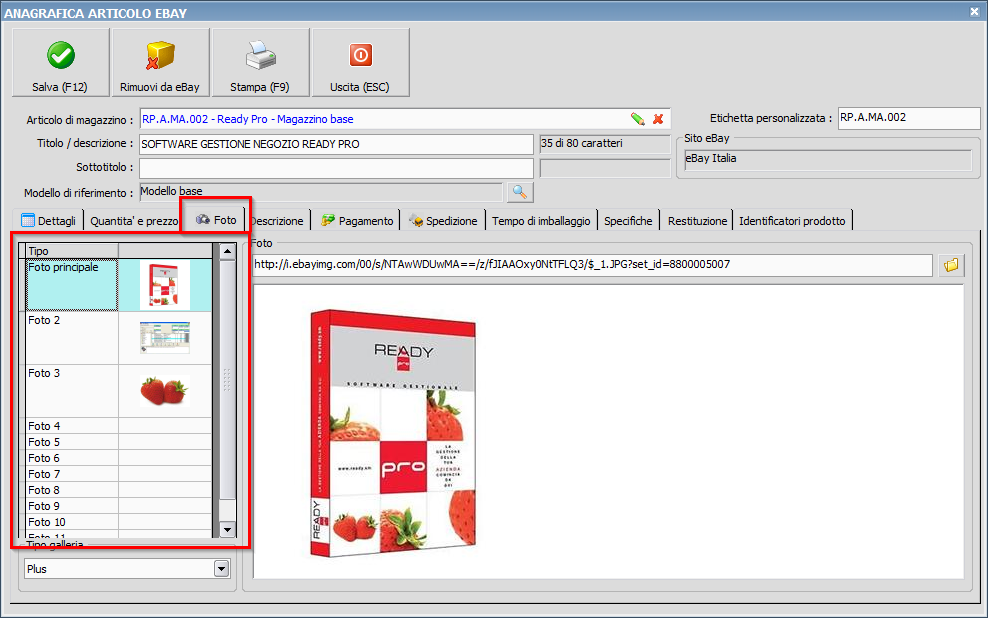Open the Restituzione tab
The image size is (988, 618).
697,221
